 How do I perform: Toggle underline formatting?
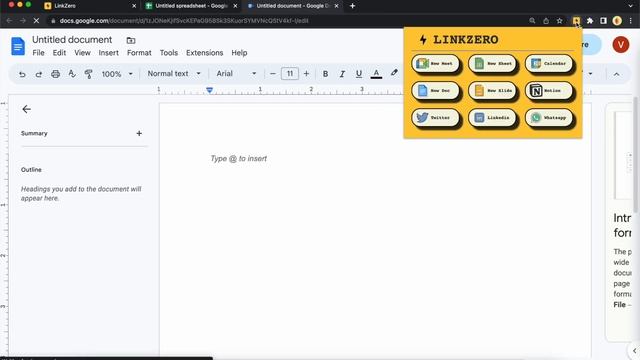click(x=359, y=74)
